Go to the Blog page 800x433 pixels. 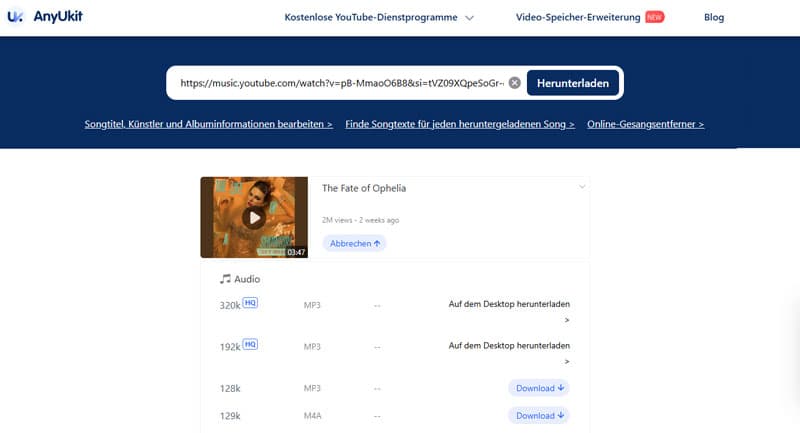[x=714, y=17]
